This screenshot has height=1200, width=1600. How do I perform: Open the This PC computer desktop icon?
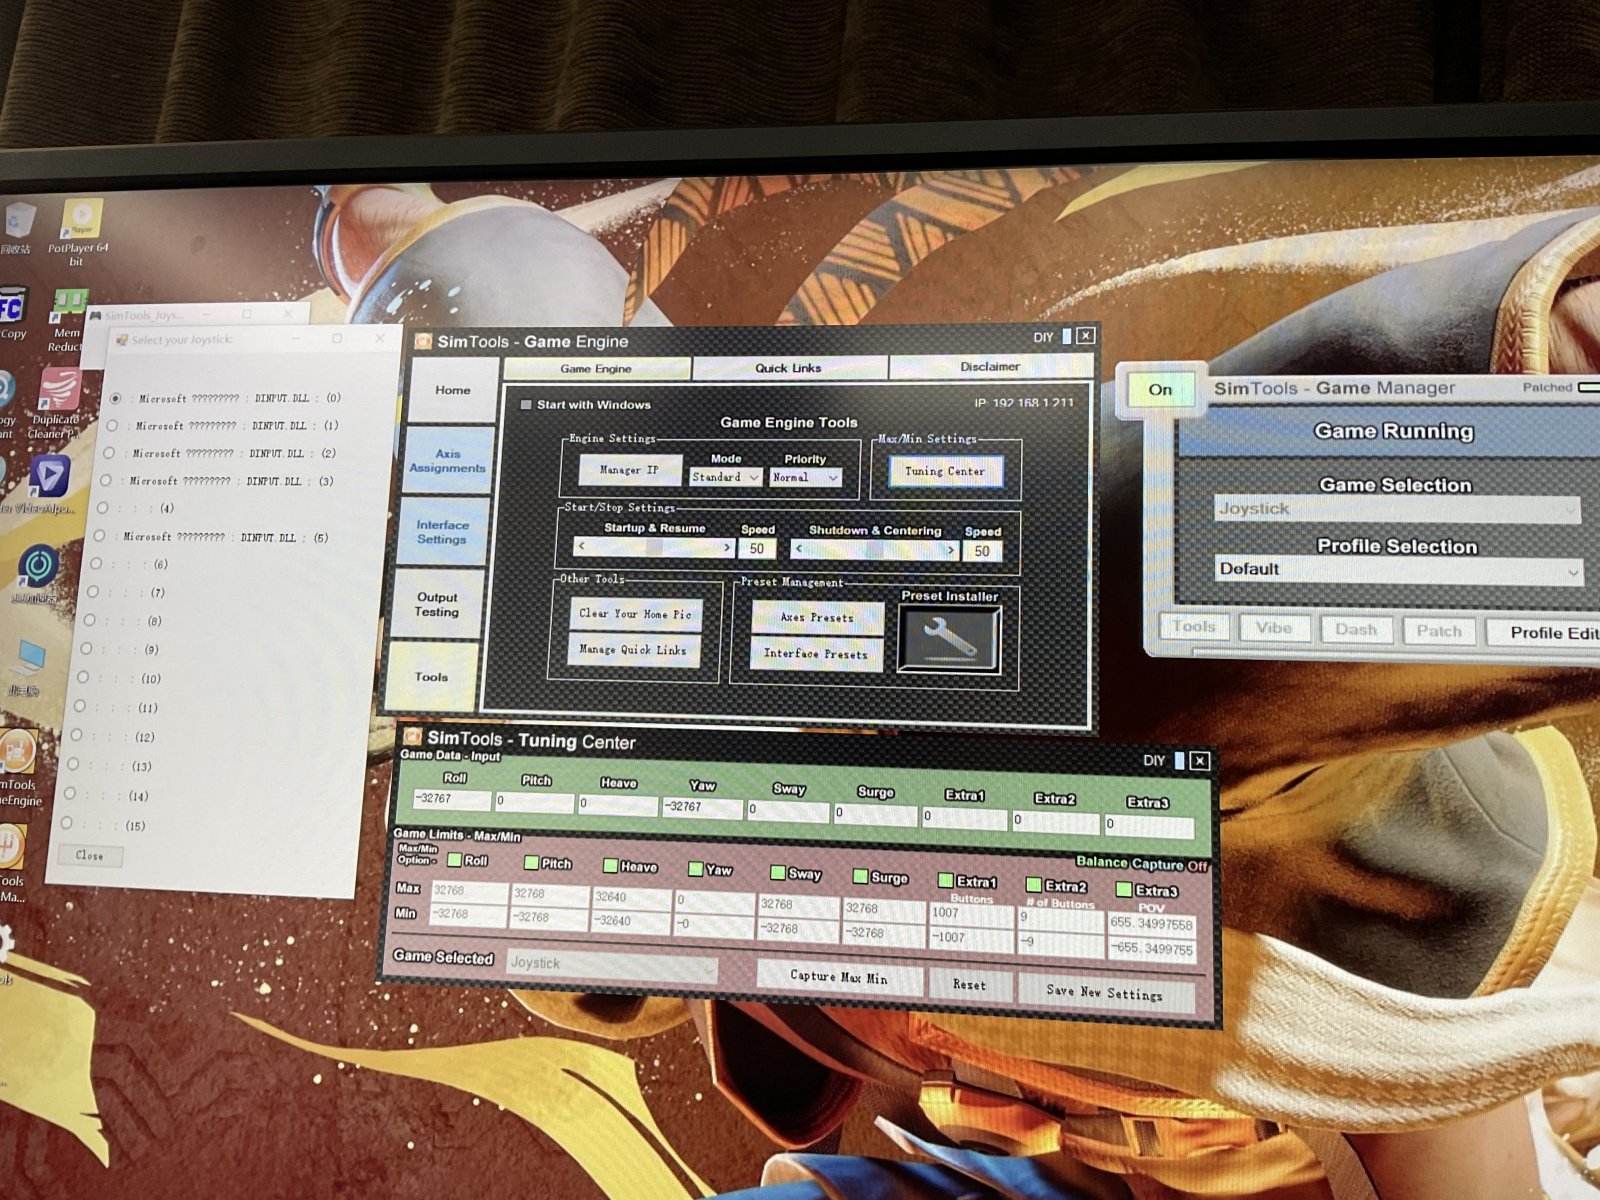27,668
